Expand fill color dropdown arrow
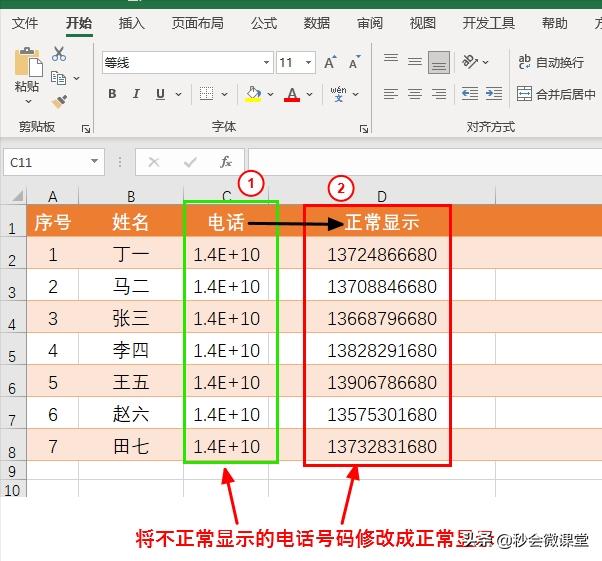The height and width of the screenshot is (561, 602). tap(270, 94)
